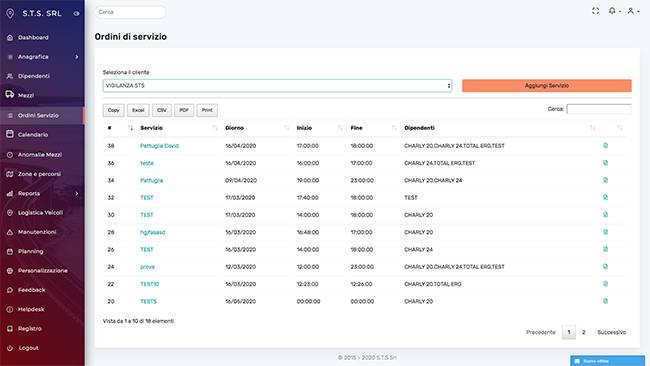Image resolution: width=650 pixels, height=366 pixels.
Task: Click the Successivo pagination link
Action: click(x=611, y=332)
